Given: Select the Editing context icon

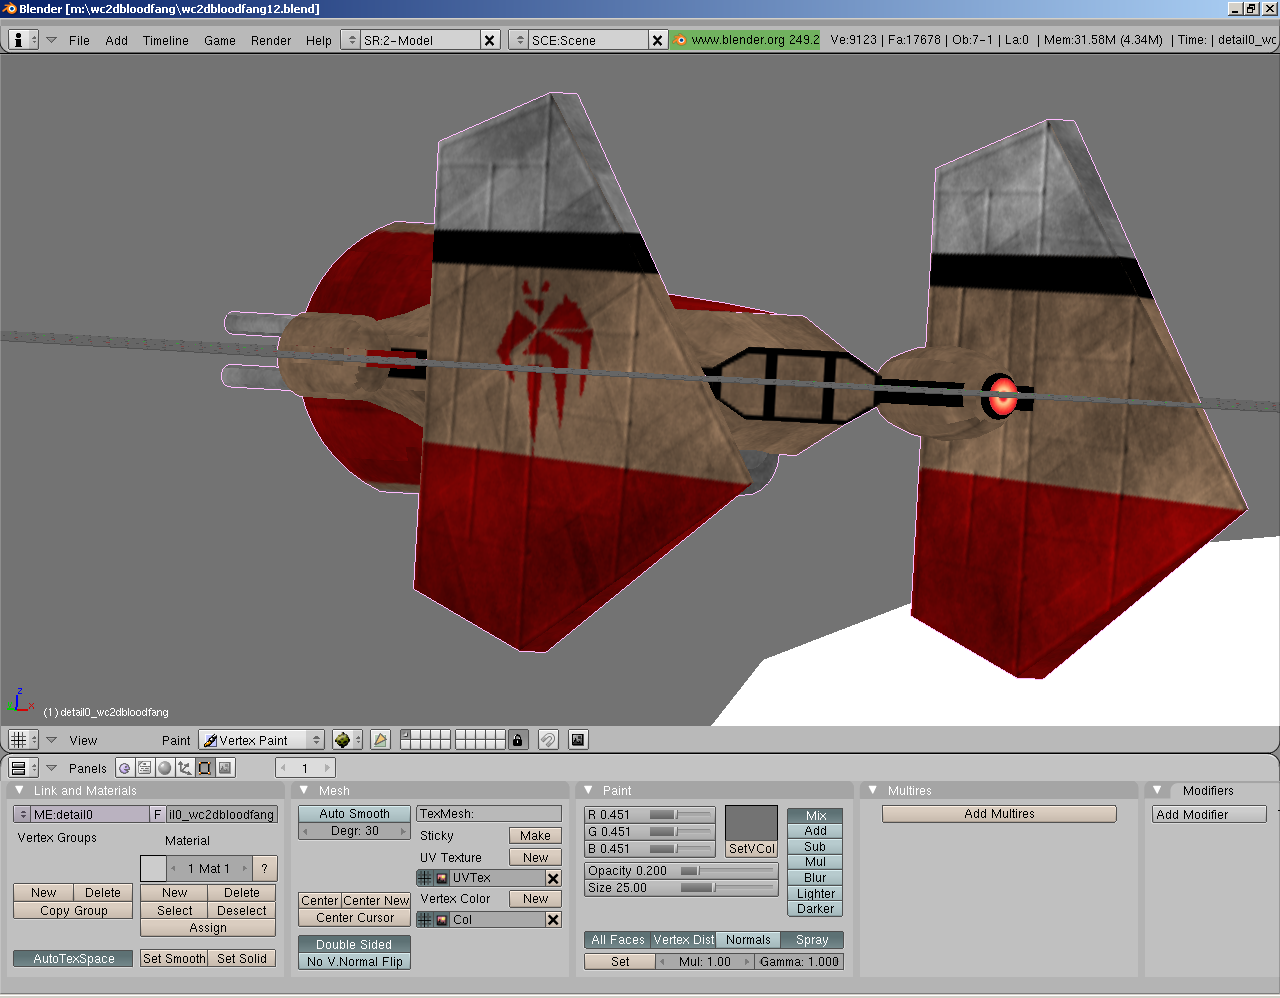Looking at the screenshot, I should (205, 768).
